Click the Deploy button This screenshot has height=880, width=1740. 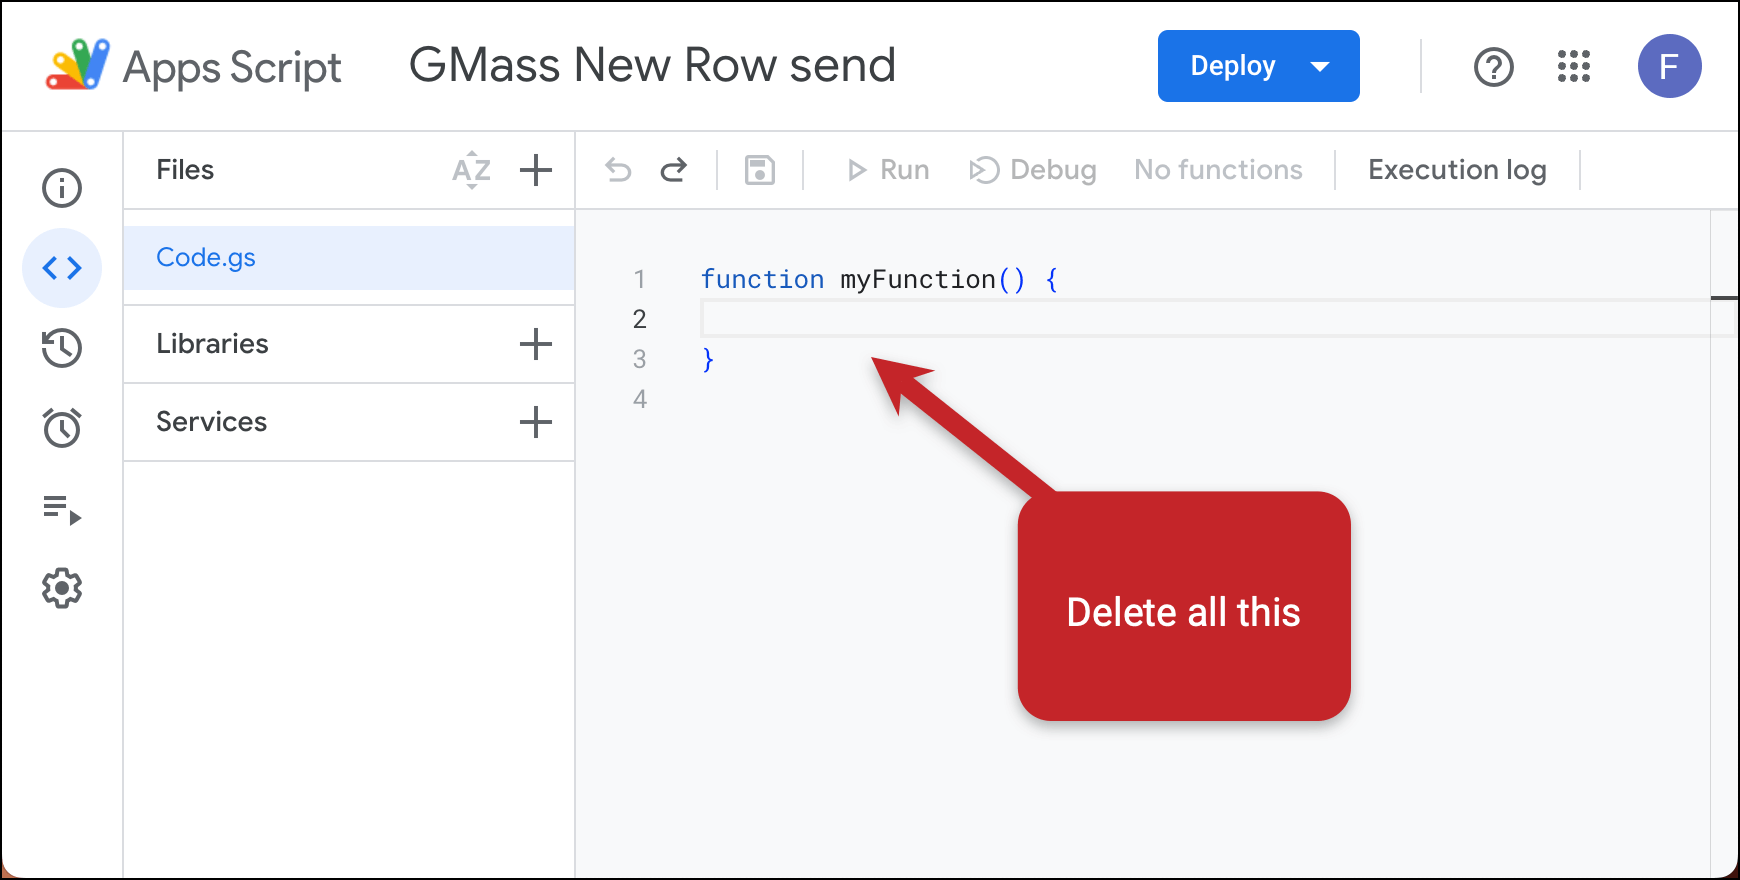coord(1259,66)
